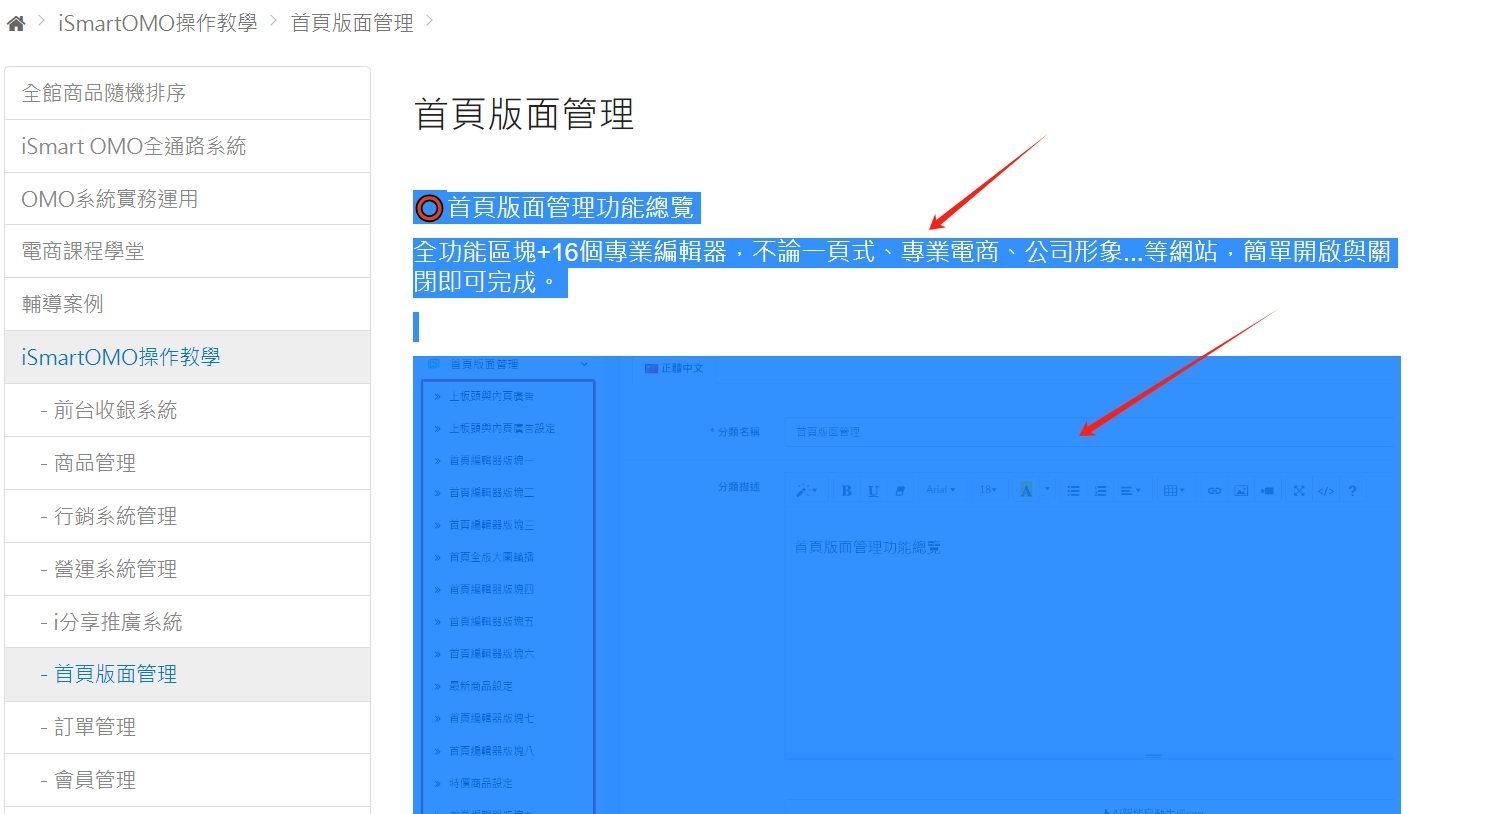Click the insert link icon in editor screenshot
This screenshot has height=814, width=1492.
pos(1214,491)
